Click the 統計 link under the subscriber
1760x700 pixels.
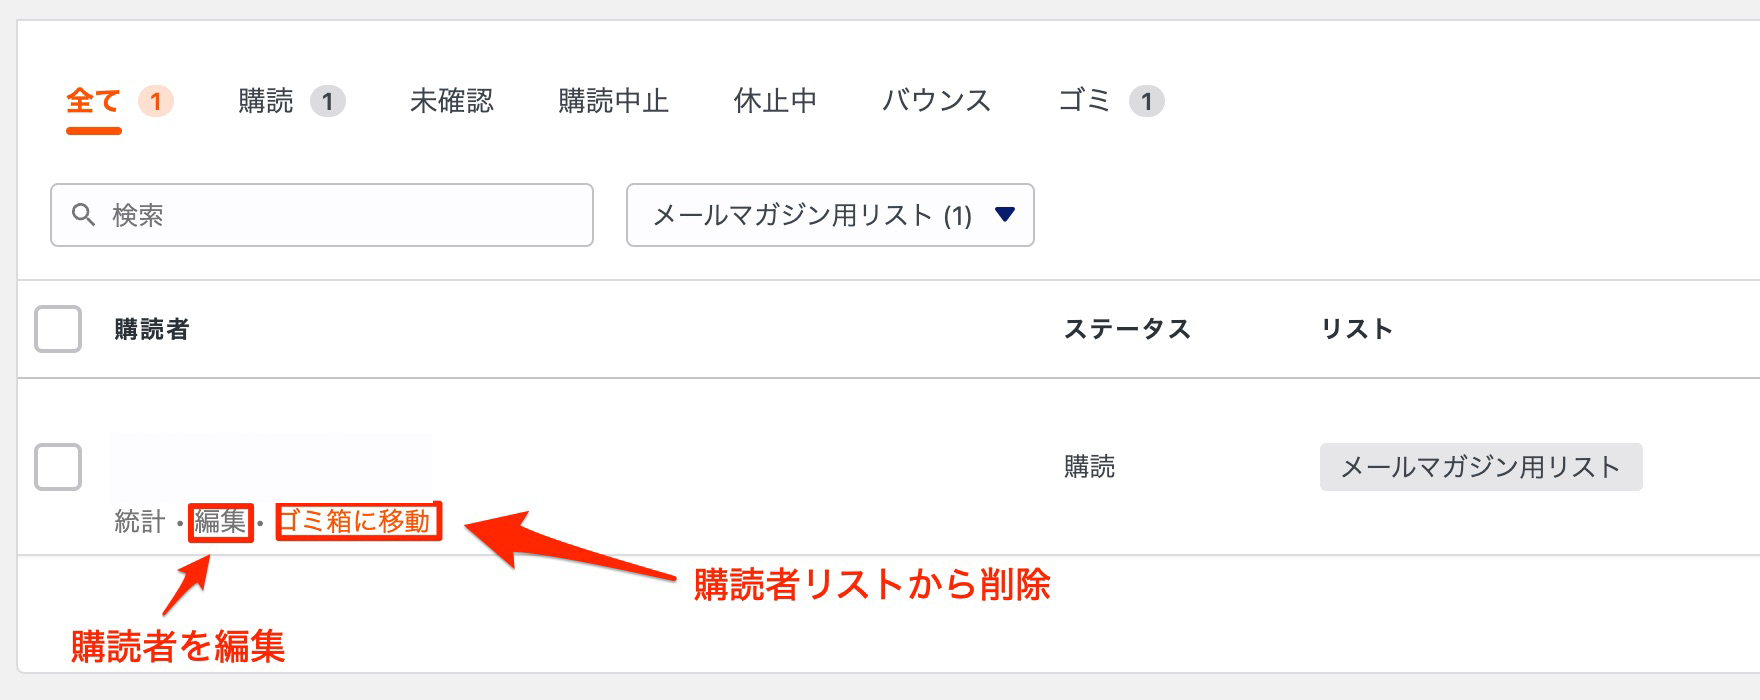(x=140, y=522)
